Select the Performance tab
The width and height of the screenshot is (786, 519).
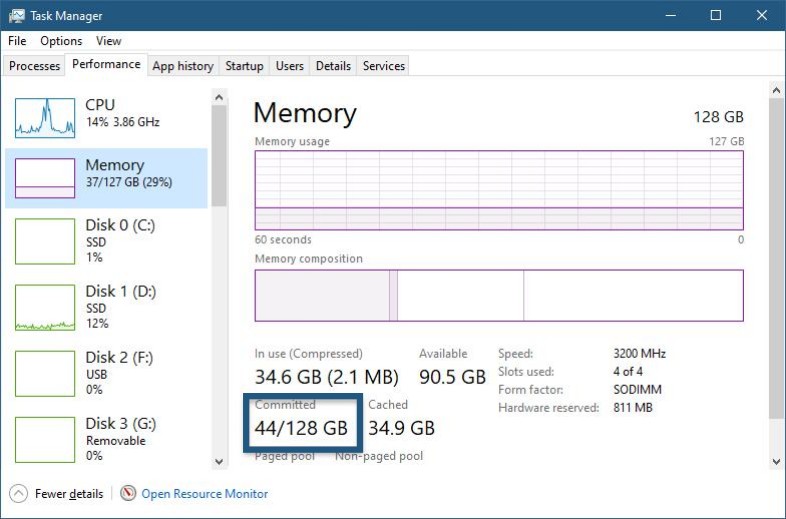pyautogui.click(x=106, y=64)
